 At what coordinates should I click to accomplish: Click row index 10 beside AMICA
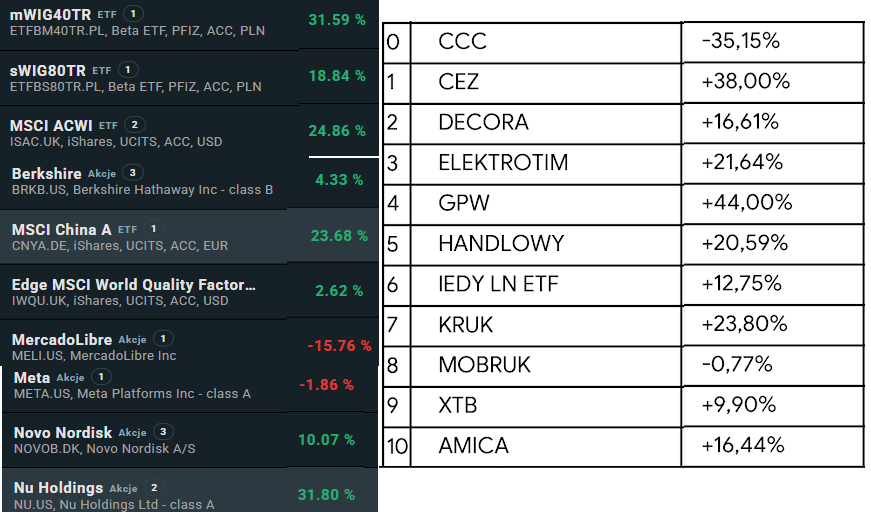pos(397,445)
